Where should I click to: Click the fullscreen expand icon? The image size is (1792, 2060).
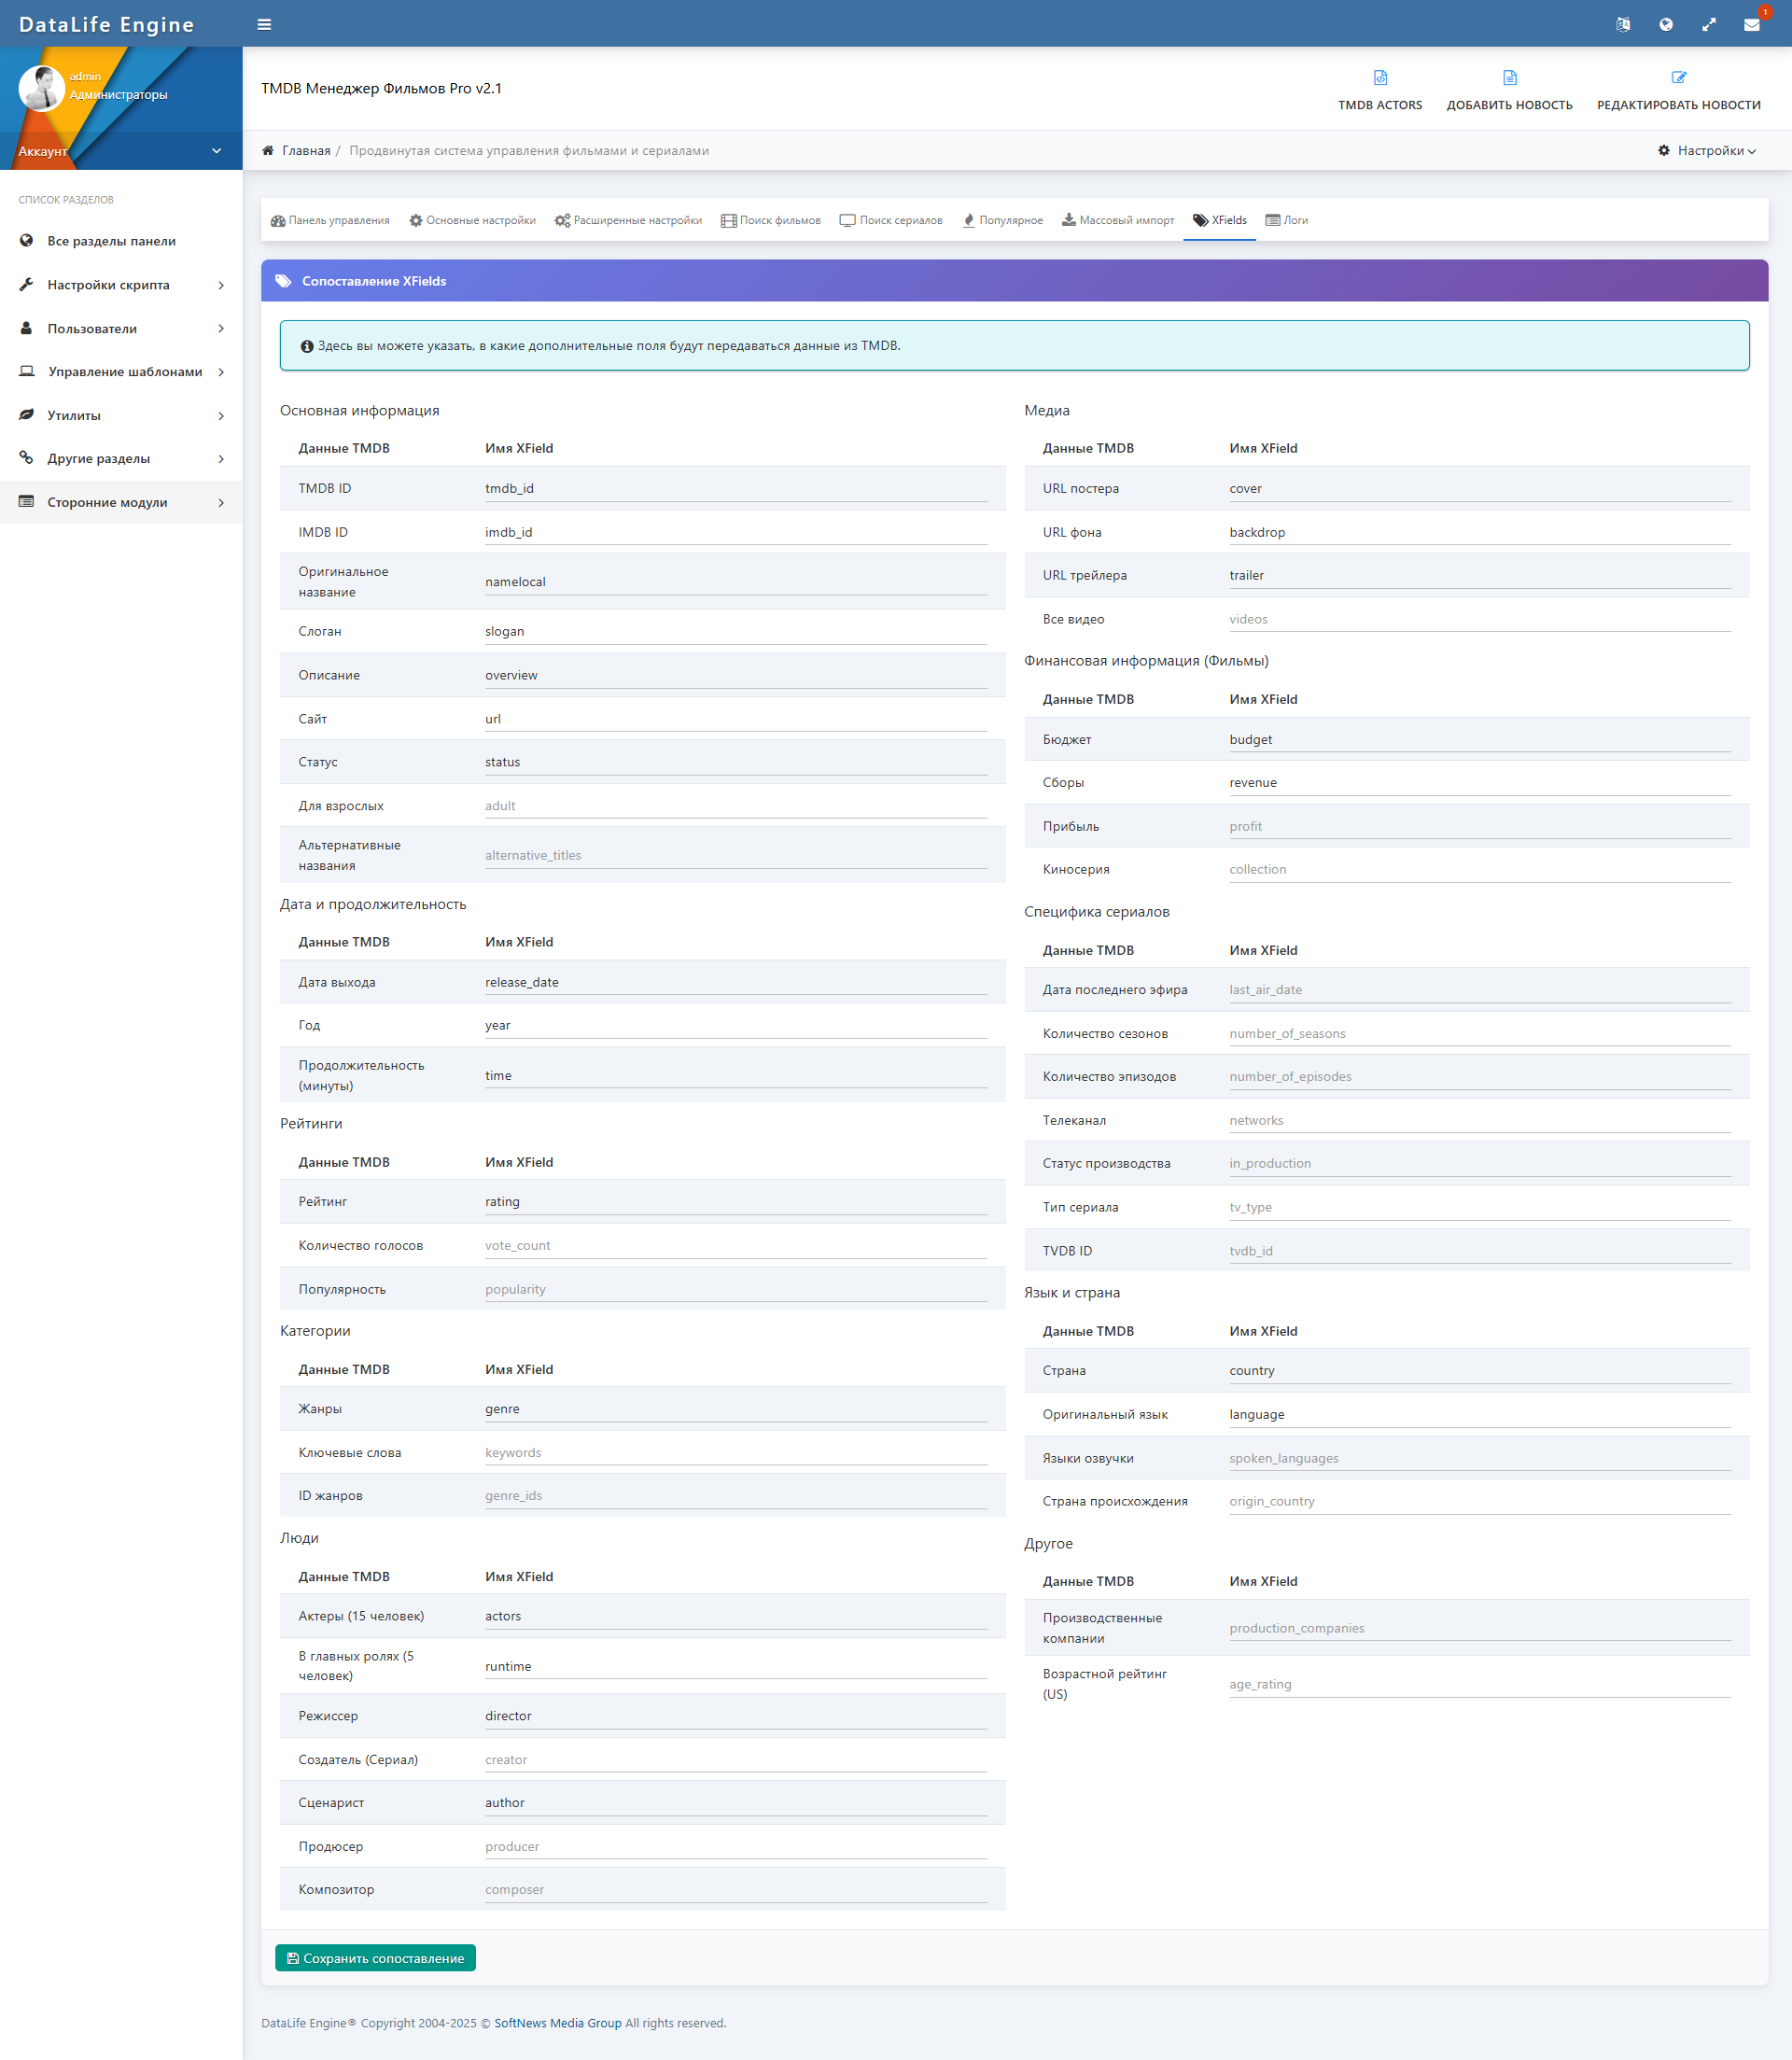pos(1708,25)
